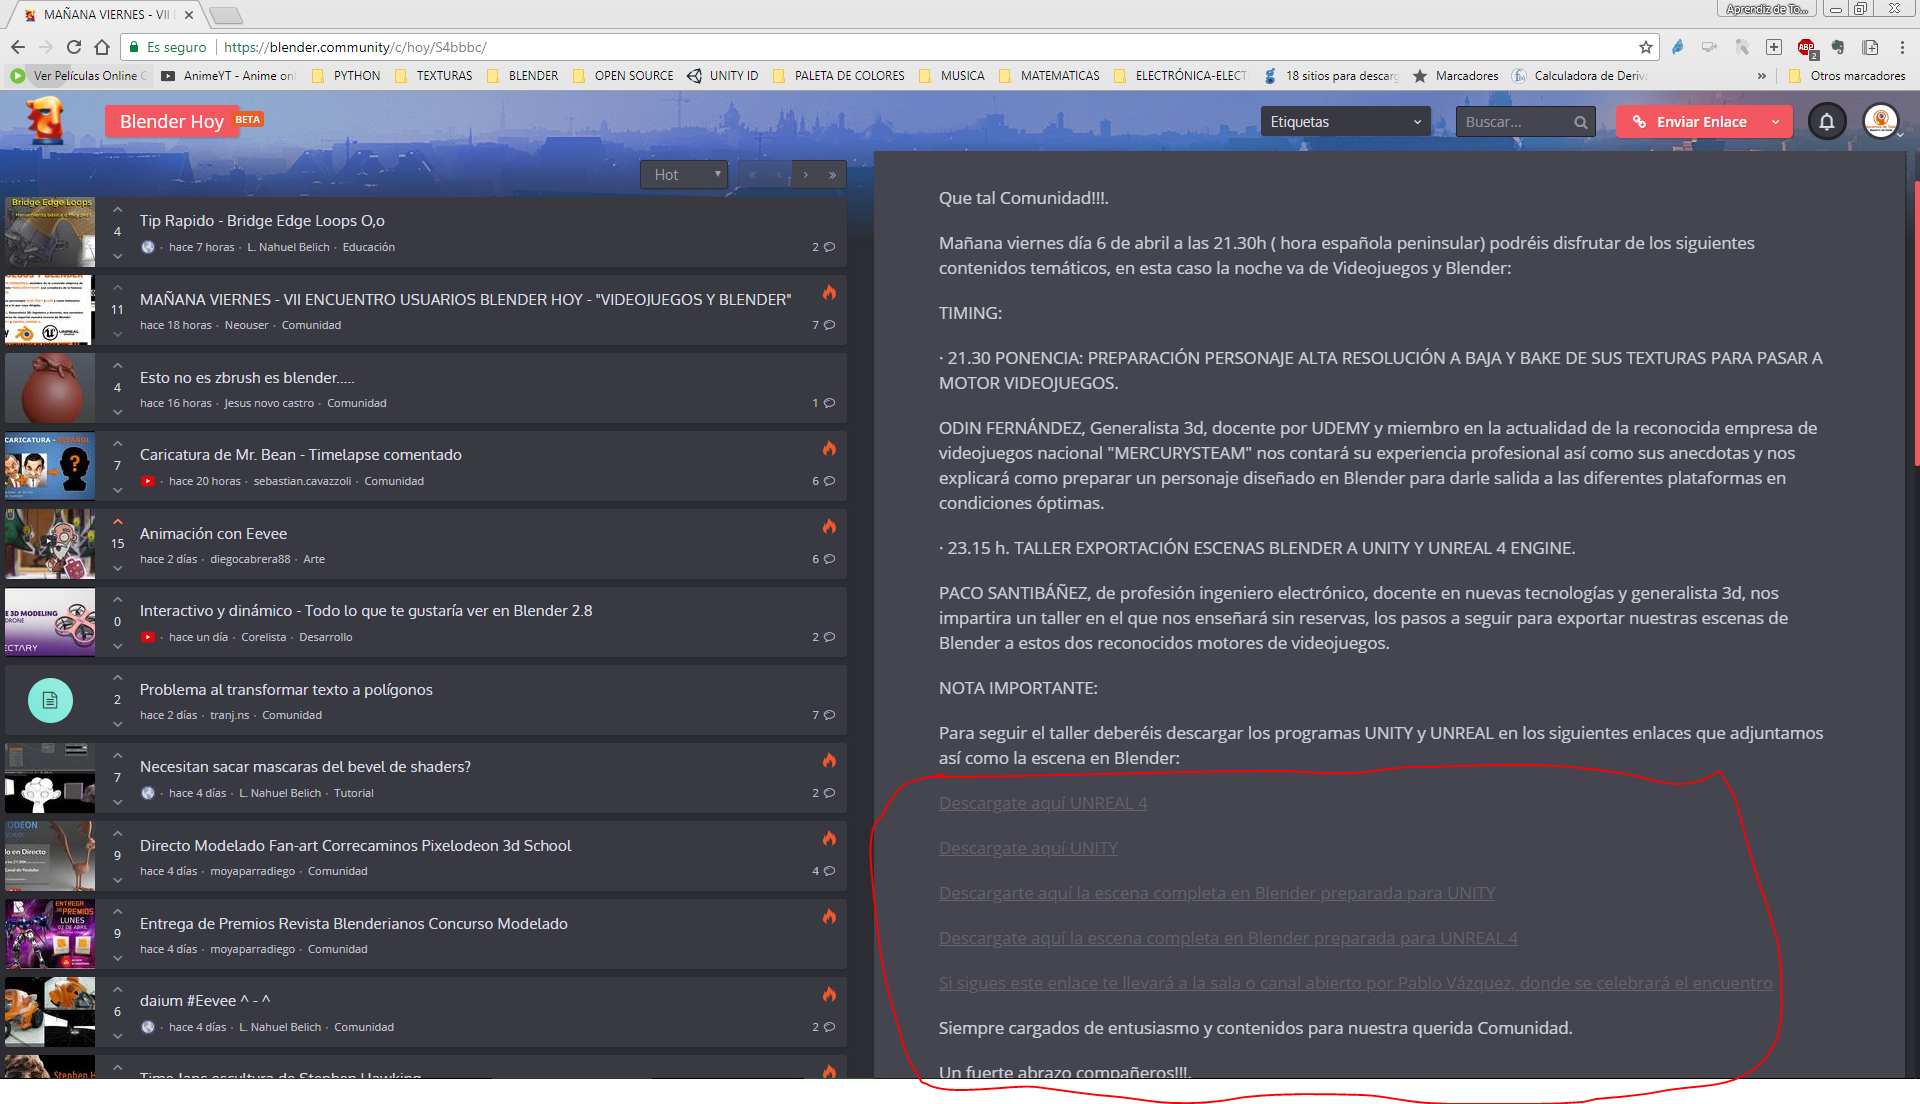
Task: Open the Esto no es zbrush es blender post
Action: [x=247, y=377]
